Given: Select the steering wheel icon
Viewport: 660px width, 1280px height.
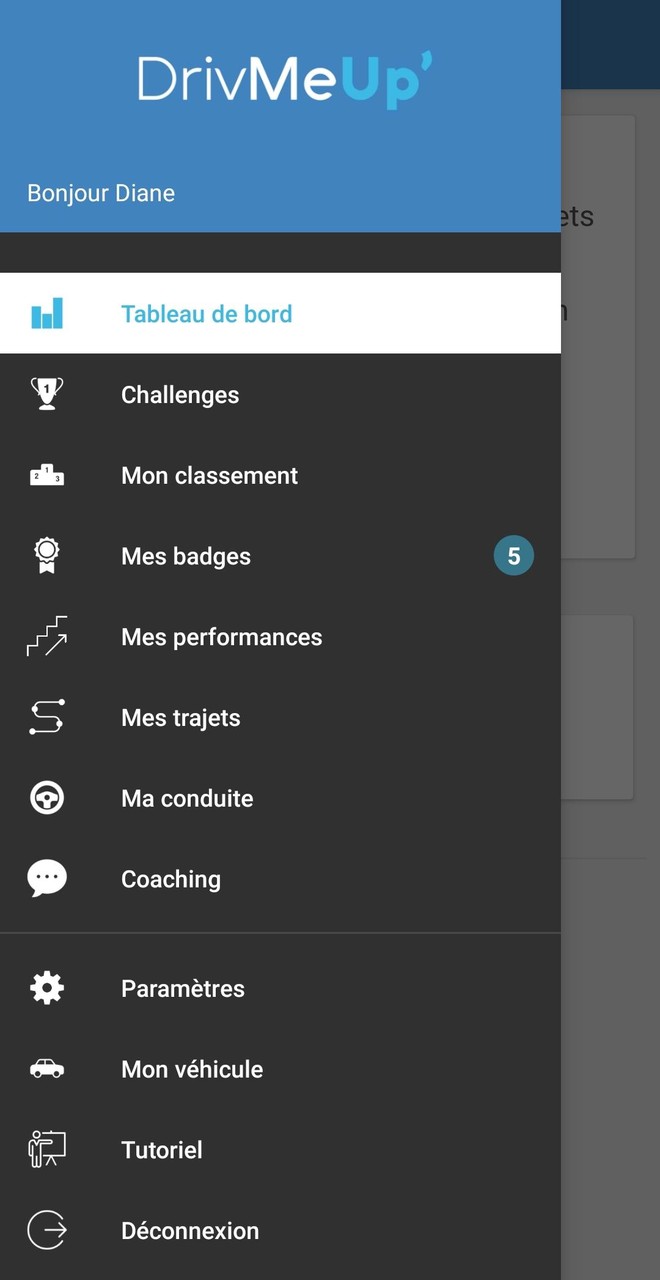Looking at the screenshot, I should click(47, 798).
